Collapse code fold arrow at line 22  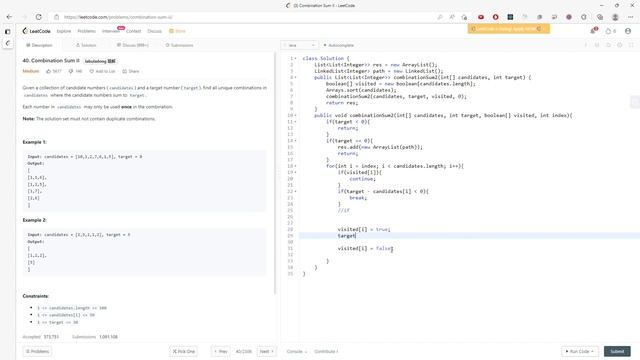pos(296,191)
